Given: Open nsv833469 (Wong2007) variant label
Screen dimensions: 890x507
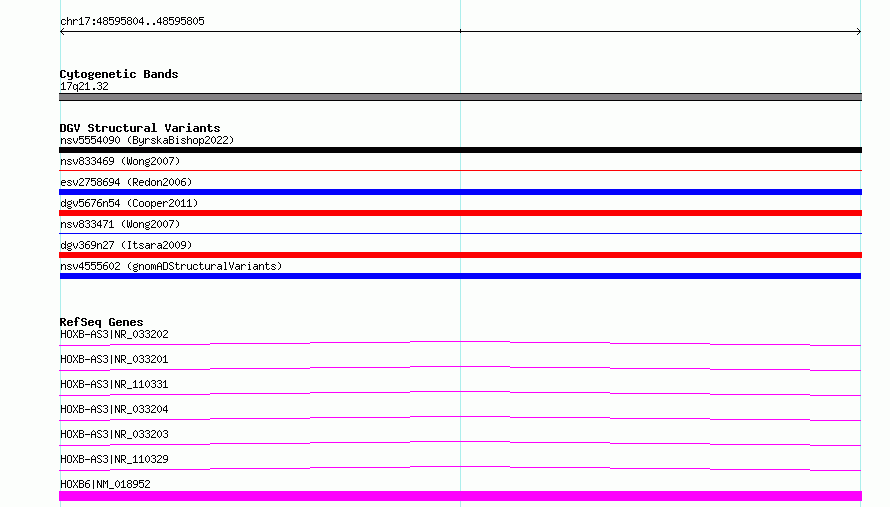Looking at the screenshot, I should (x=120, y=161).
